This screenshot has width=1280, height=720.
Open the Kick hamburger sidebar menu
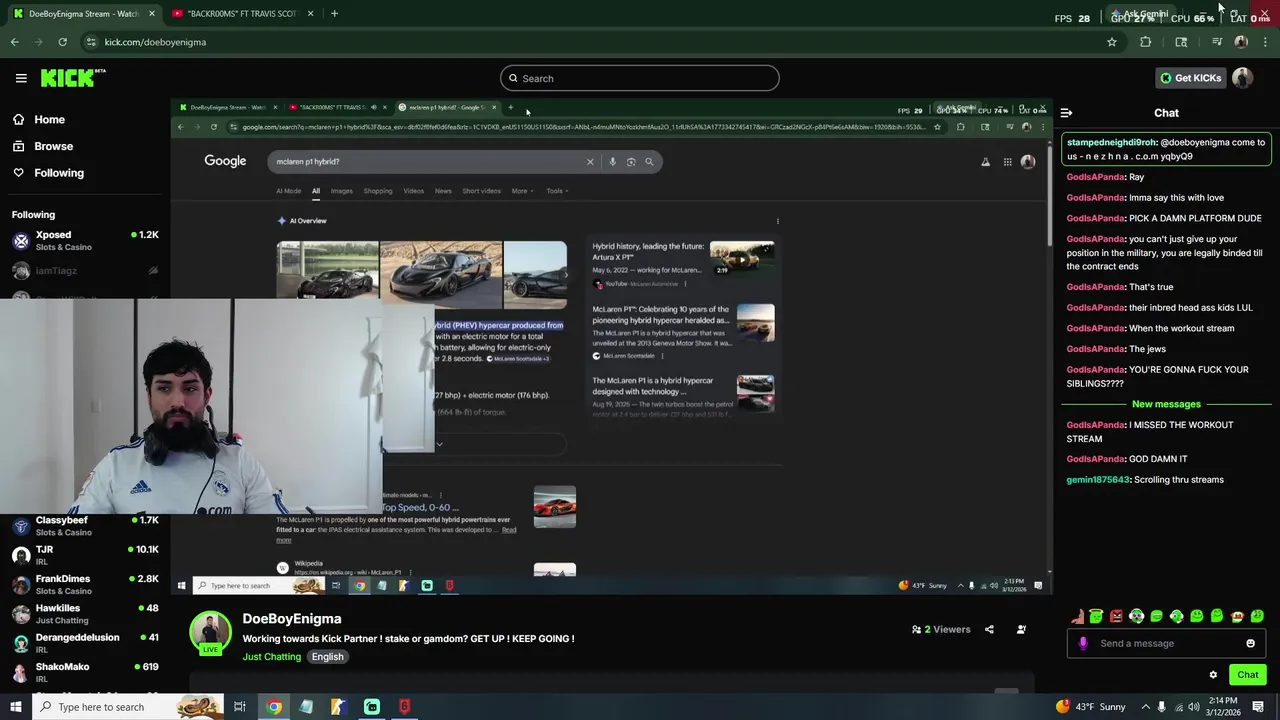pos(21,78)
